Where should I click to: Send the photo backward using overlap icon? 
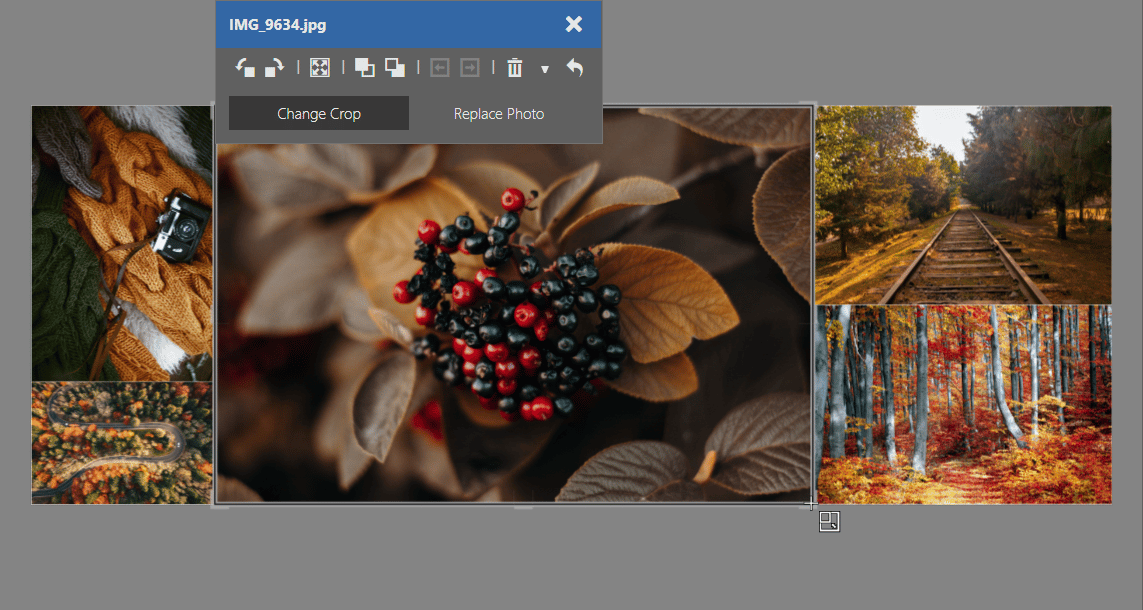tap(394, 67)
